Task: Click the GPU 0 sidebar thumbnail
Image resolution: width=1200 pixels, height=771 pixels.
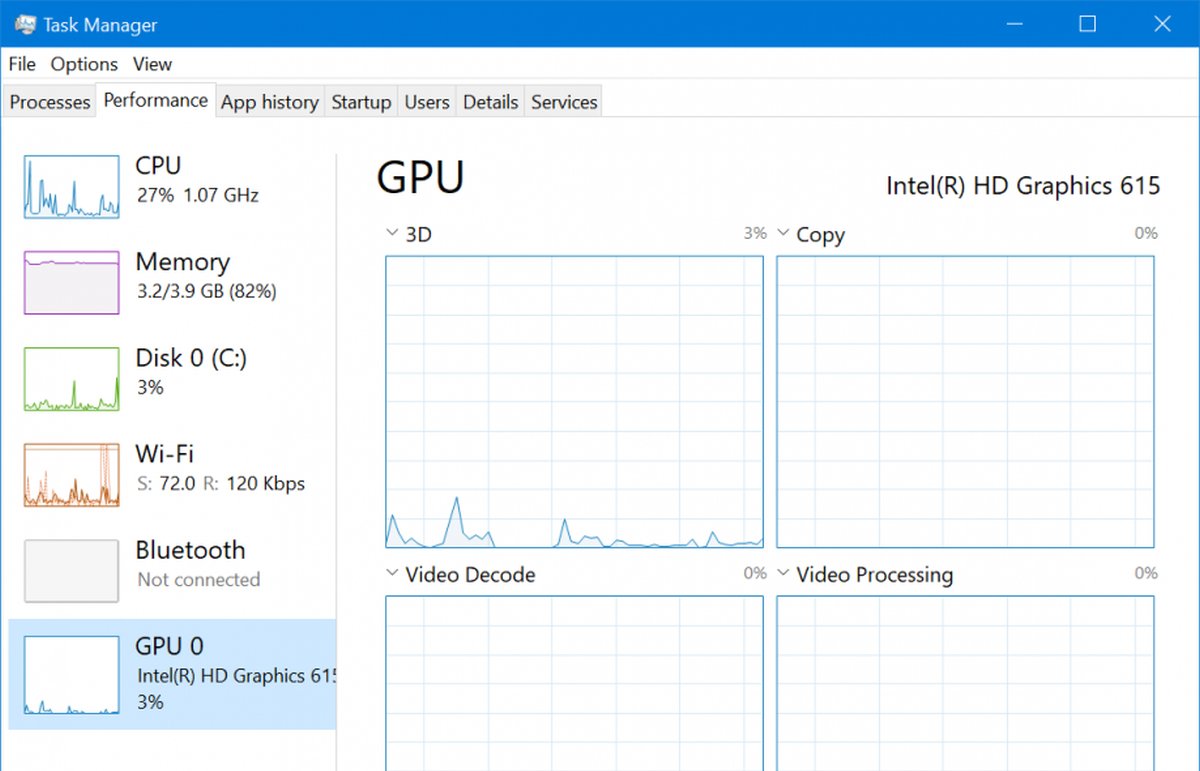Action: pyautogui.click(x=70, y=670)
